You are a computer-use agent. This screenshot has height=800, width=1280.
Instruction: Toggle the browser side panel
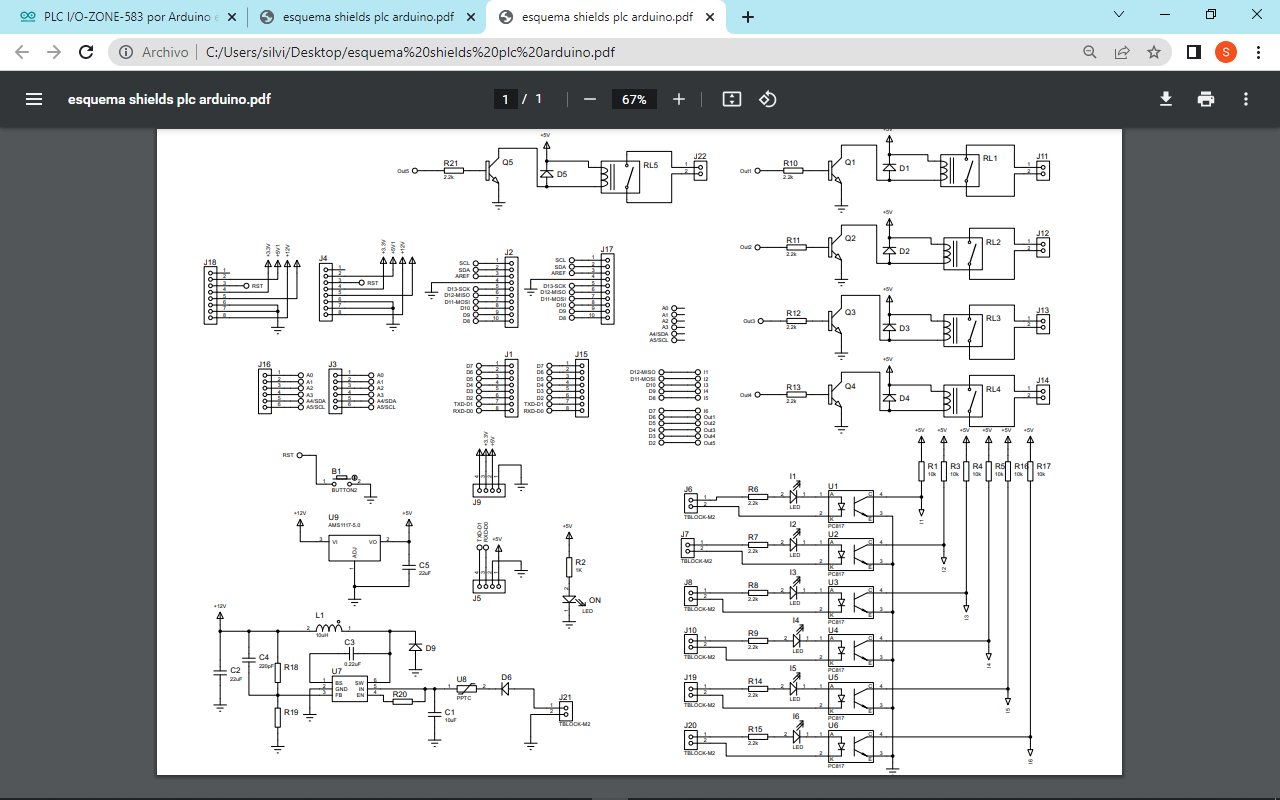point(1193,52)
